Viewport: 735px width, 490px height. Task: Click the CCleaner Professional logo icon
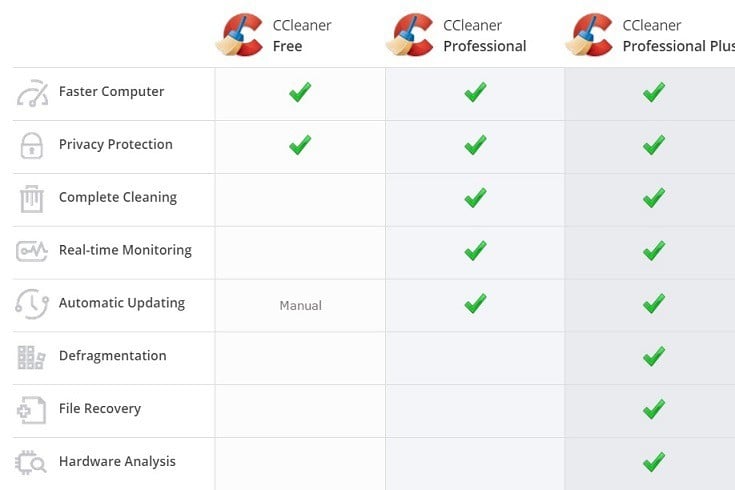pos(410,35)
